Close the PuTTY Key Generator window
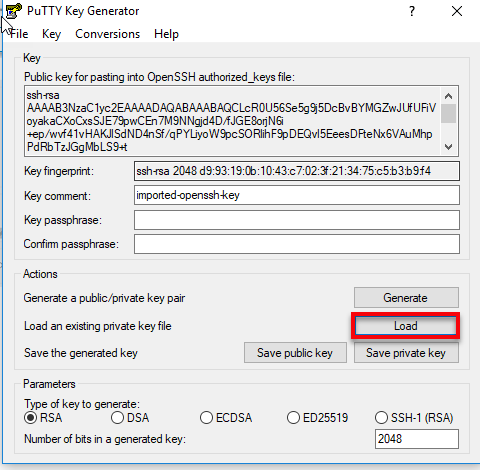 pyautogui.click(x=457, y=11)
